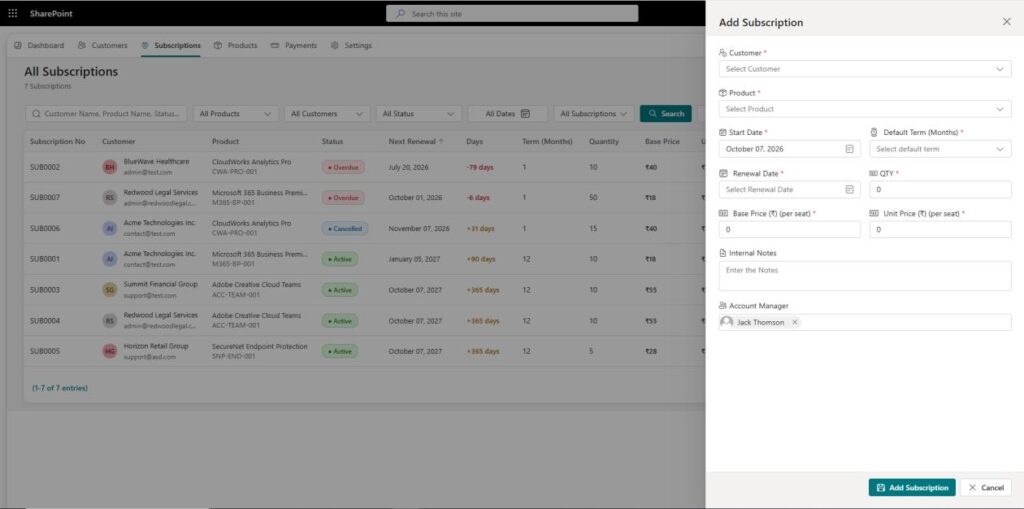Click the Overdue badge on SUB0002
The width and height of the screenshot is (1024, 509).
coord(343,167)
